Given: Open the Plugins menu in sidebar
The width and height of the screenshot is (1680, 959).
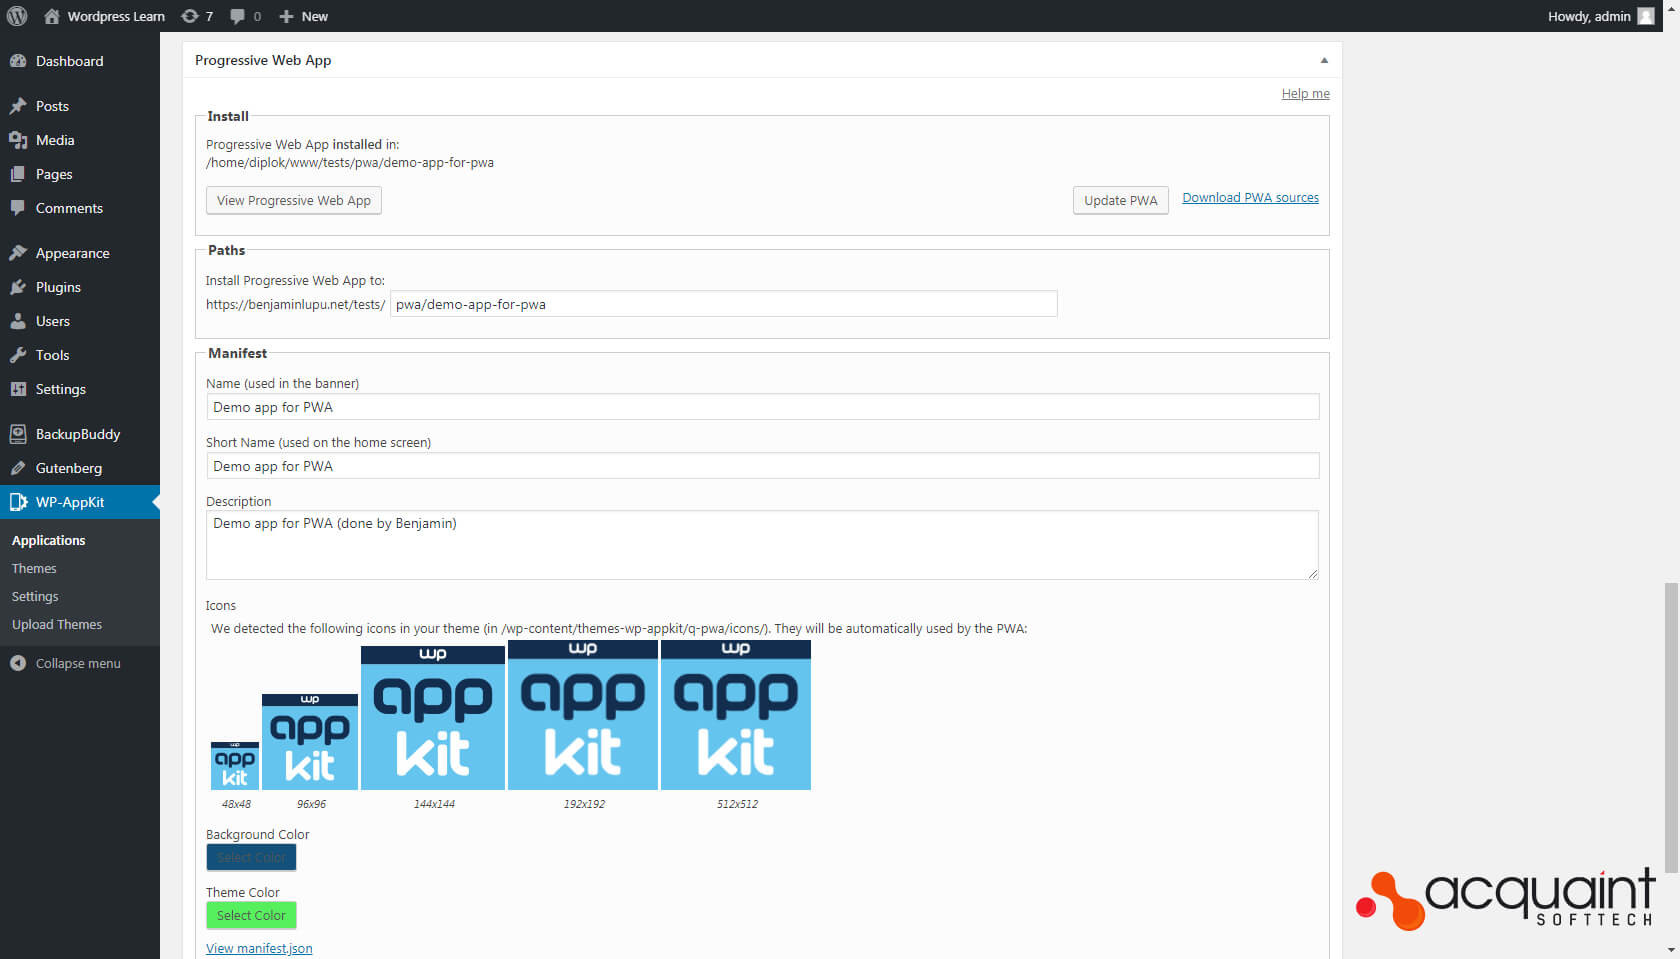Looking at the screenshot, I should [58, 287].
